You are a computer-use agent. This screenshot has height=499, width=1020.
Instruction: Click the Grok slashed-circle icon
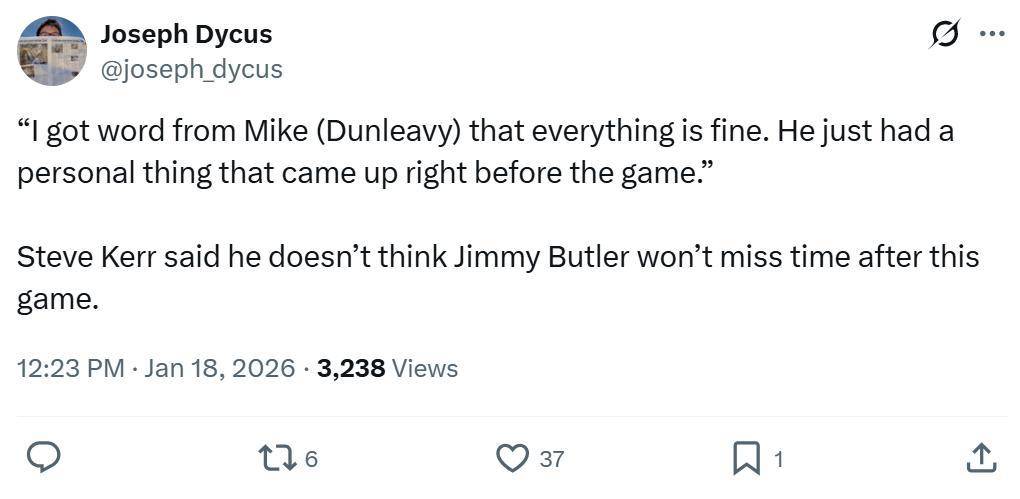coord(942,35)
